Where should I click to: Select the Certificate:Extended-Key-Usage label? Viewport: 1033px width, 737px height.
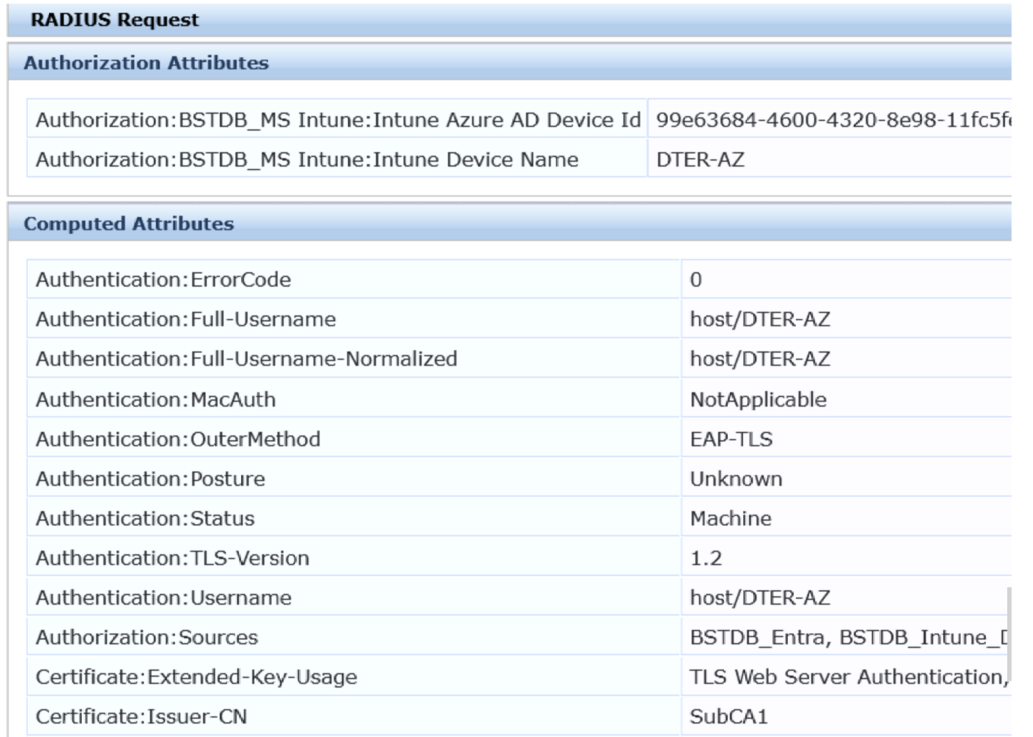196,677
